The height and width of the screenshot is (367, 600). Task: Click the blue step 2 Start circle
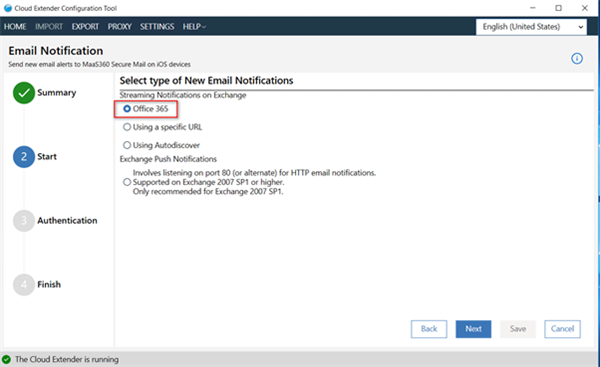pos(24,157)
